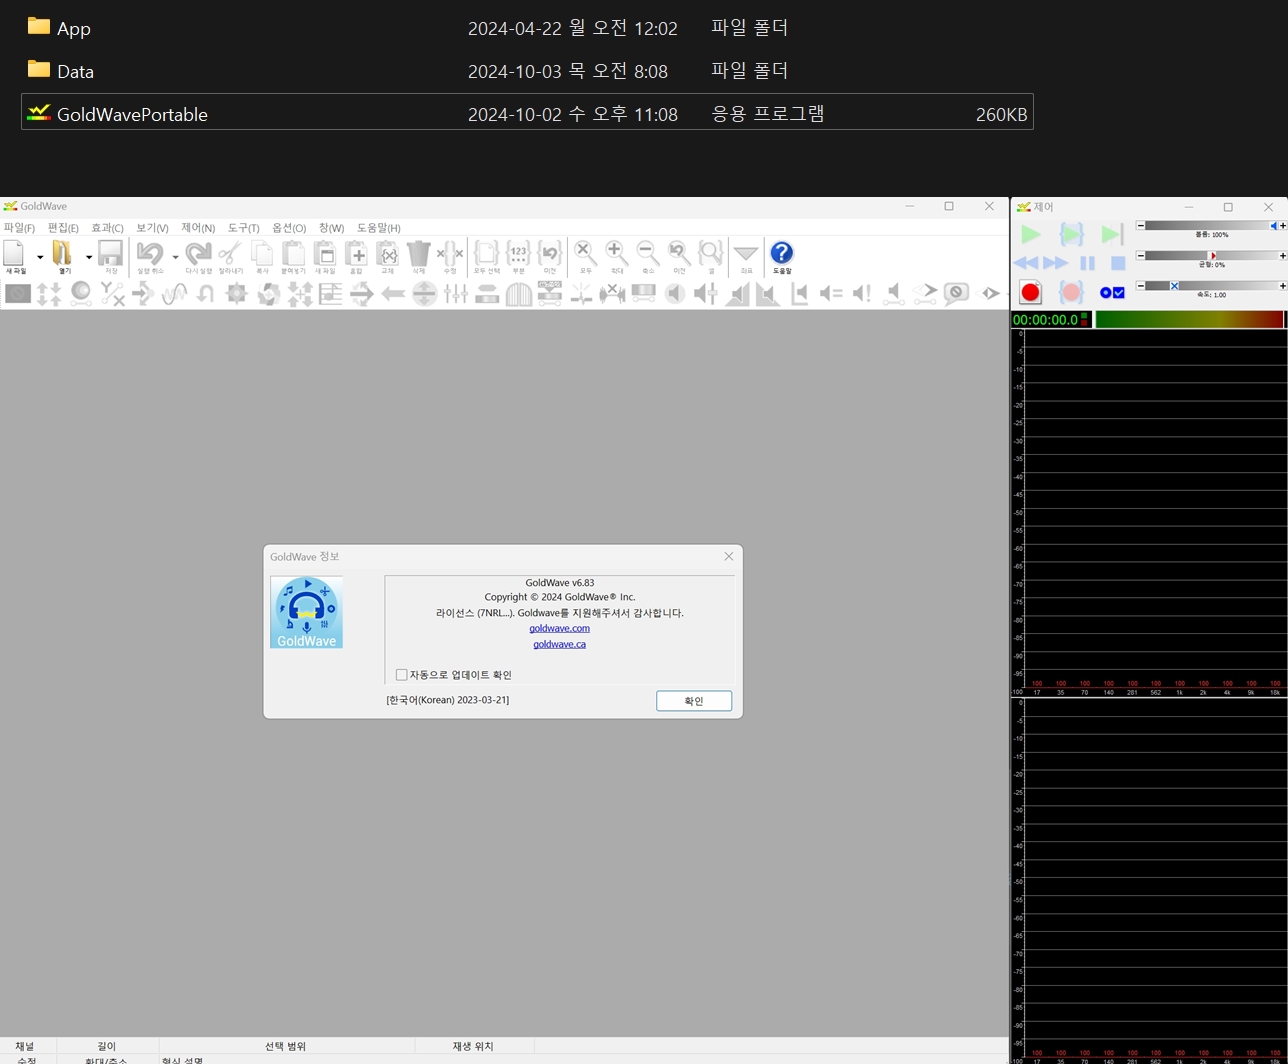This screenshot has width=1288, height=1064.
Task: Click the 확인 button in the info dialog
Action: coord(694,701)
